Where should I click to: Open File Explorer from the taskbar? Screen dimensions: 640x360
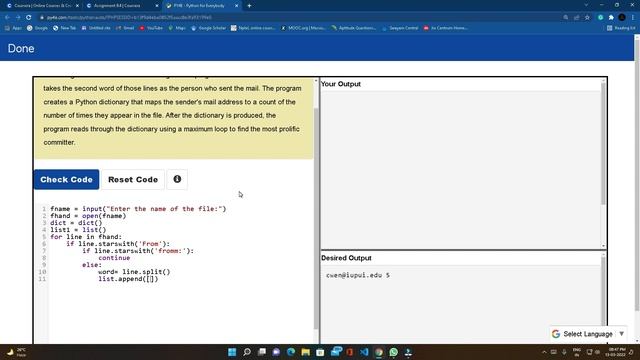click(x=305, y=352)
